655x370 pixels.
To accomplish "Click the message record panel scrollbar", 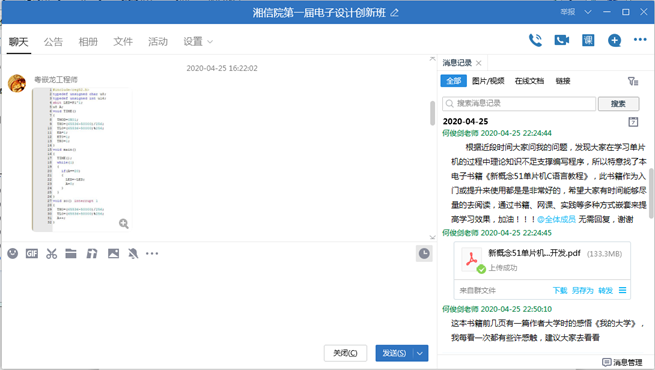I will pos(651,192).
